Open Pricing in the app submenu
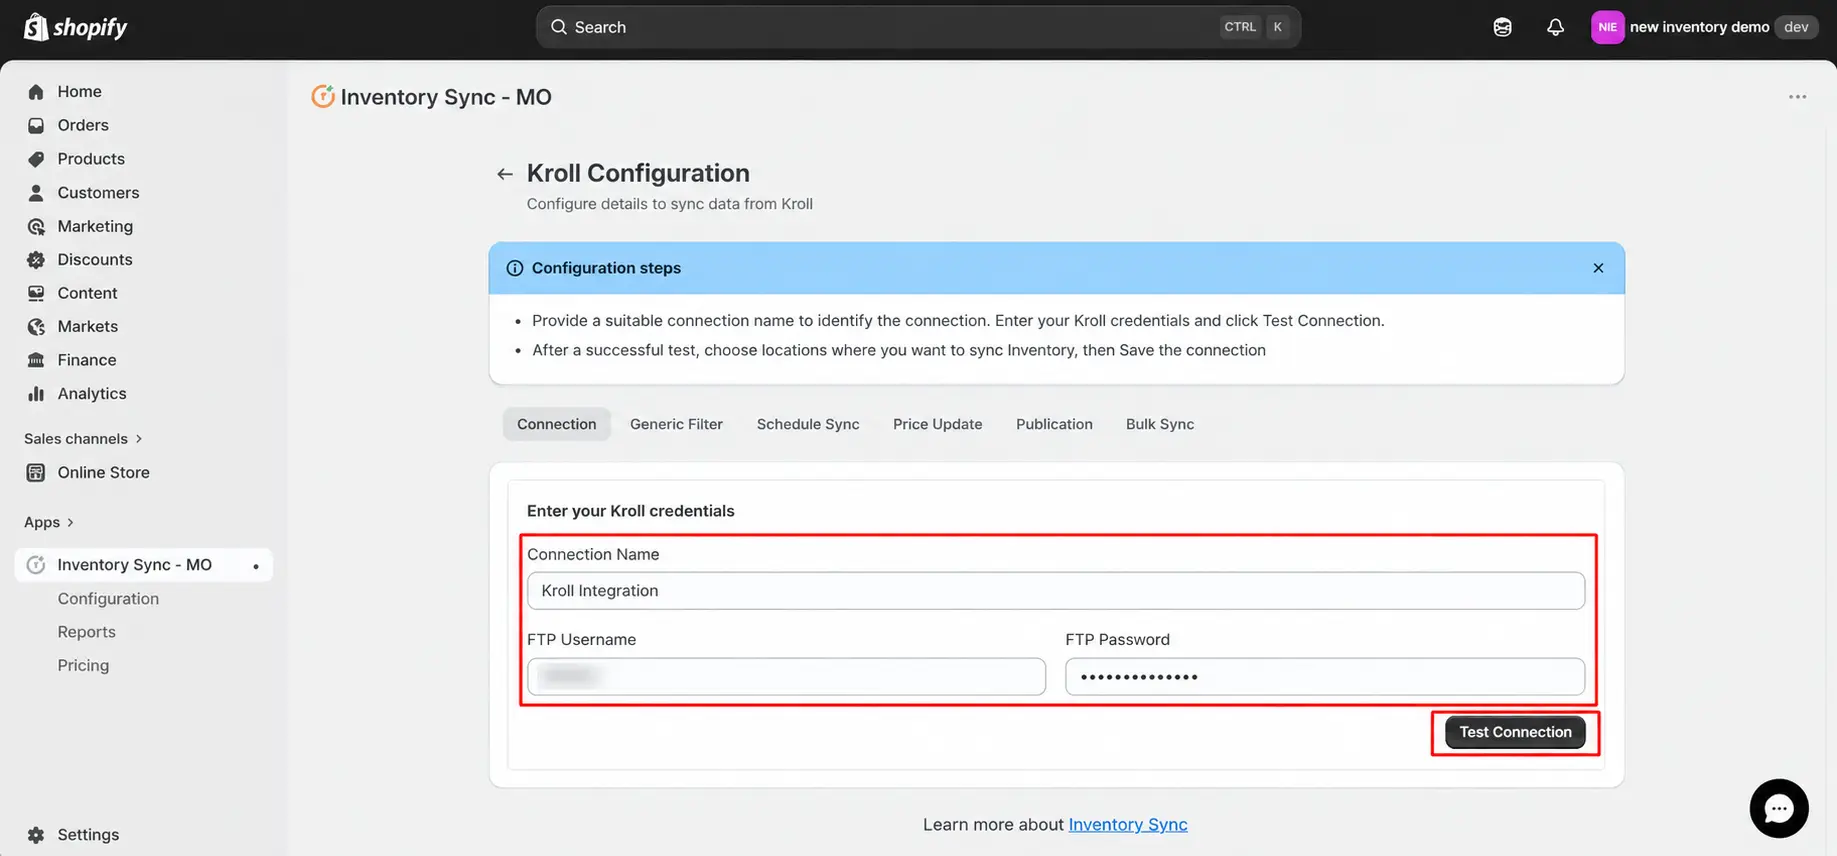This screenshot has width=1837, height=856. 83,666
